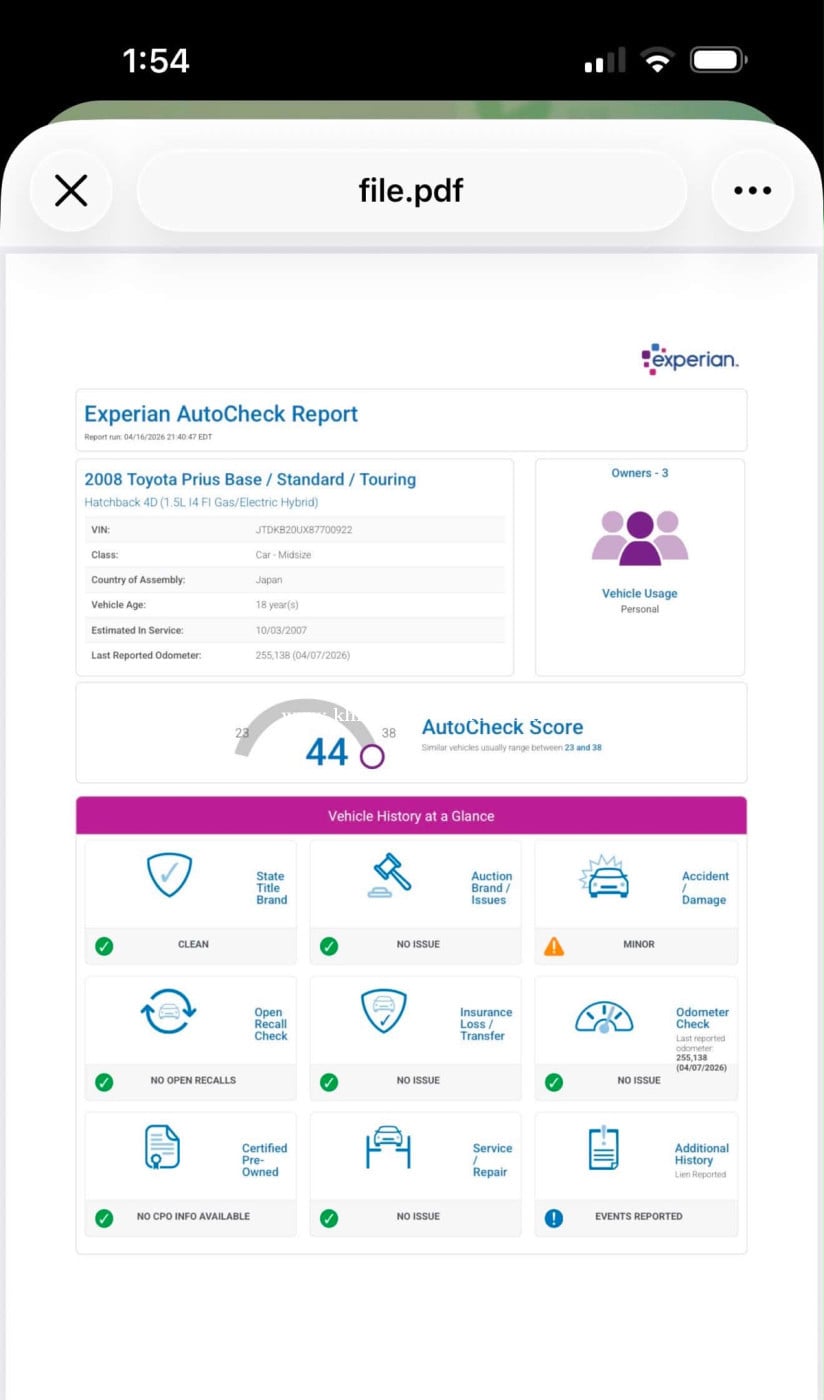
Task: Tap the 1:54 clock in status bar
Action: click(156, 61)
